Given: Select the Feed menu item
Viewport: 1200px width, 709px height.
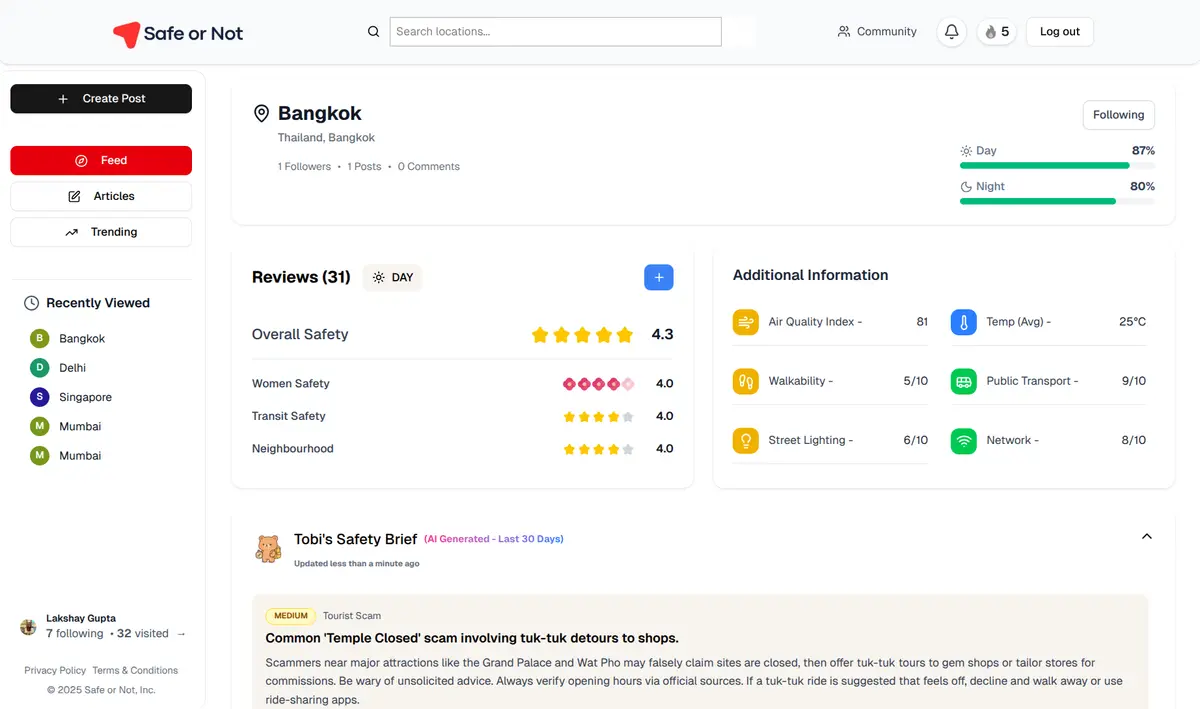Looking at the screenshot, I should (x=101, y=160).
